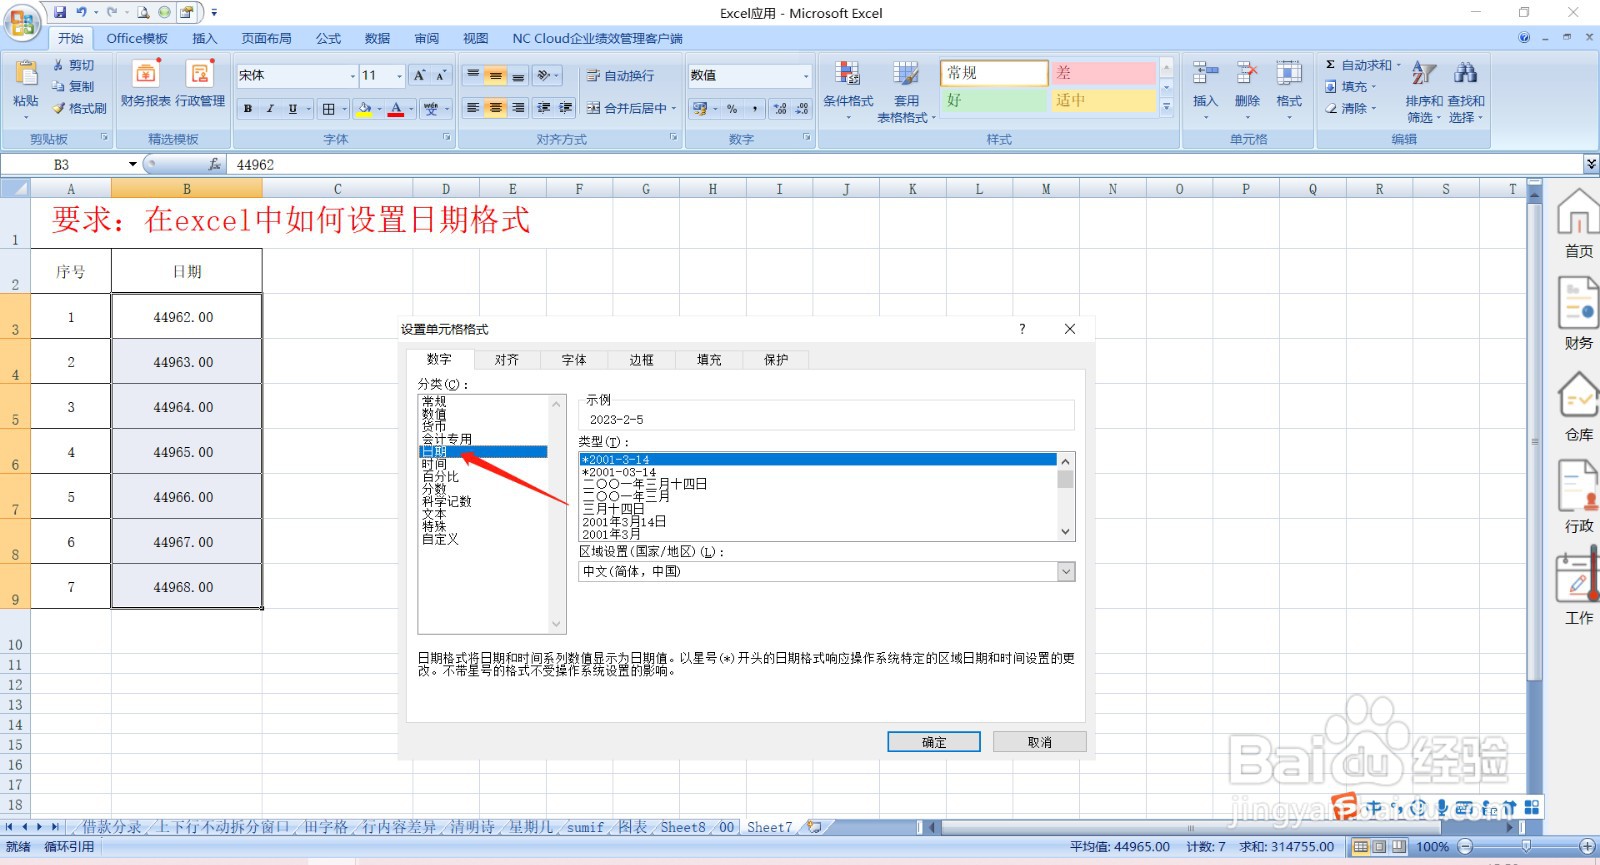Click the 格式 cell format icon
Image resolution: width=1600 pixels, height=865 pixels.
[x=1289, y=74]
